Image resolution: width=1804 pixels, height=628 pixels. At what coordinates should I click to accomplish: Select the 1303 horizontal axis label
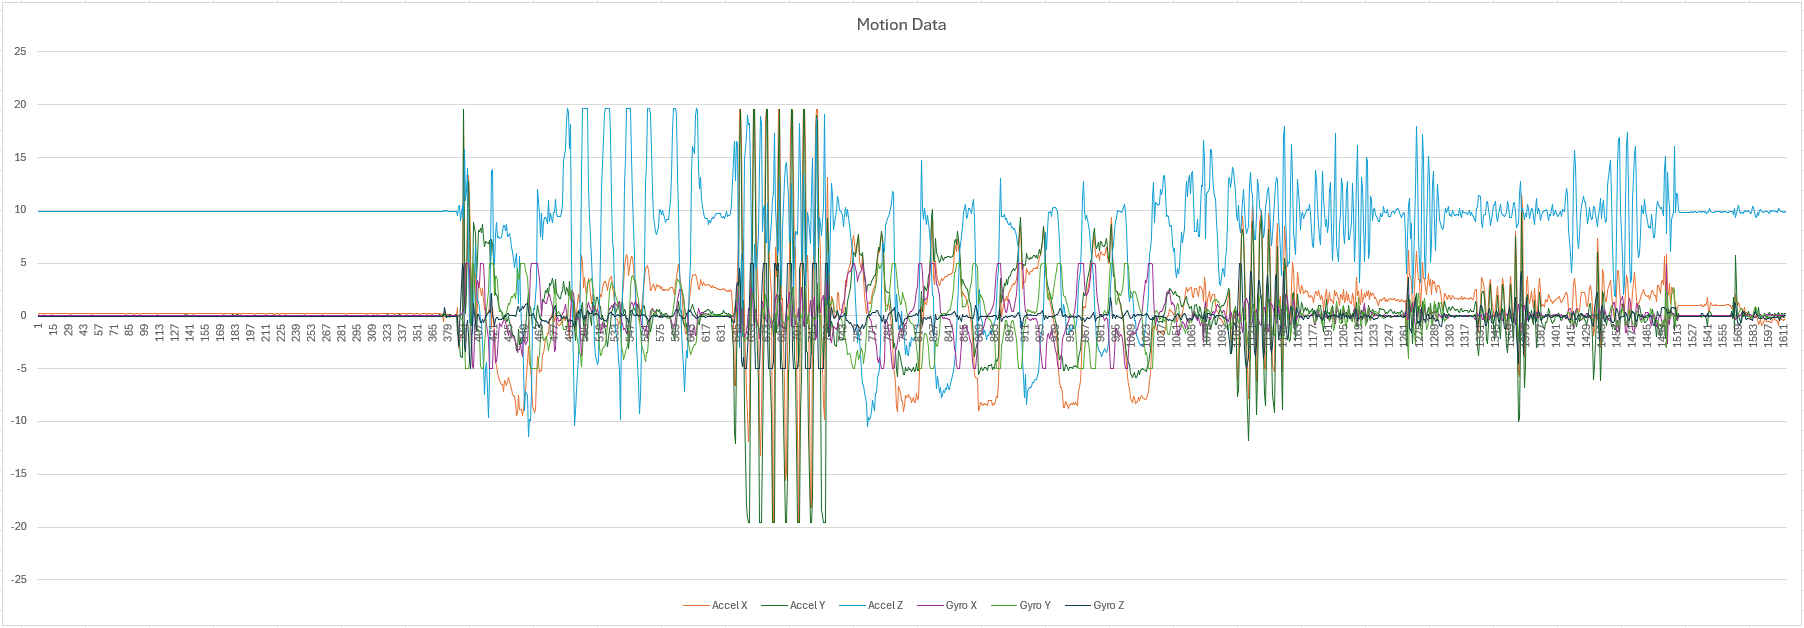pos(1449,333)
